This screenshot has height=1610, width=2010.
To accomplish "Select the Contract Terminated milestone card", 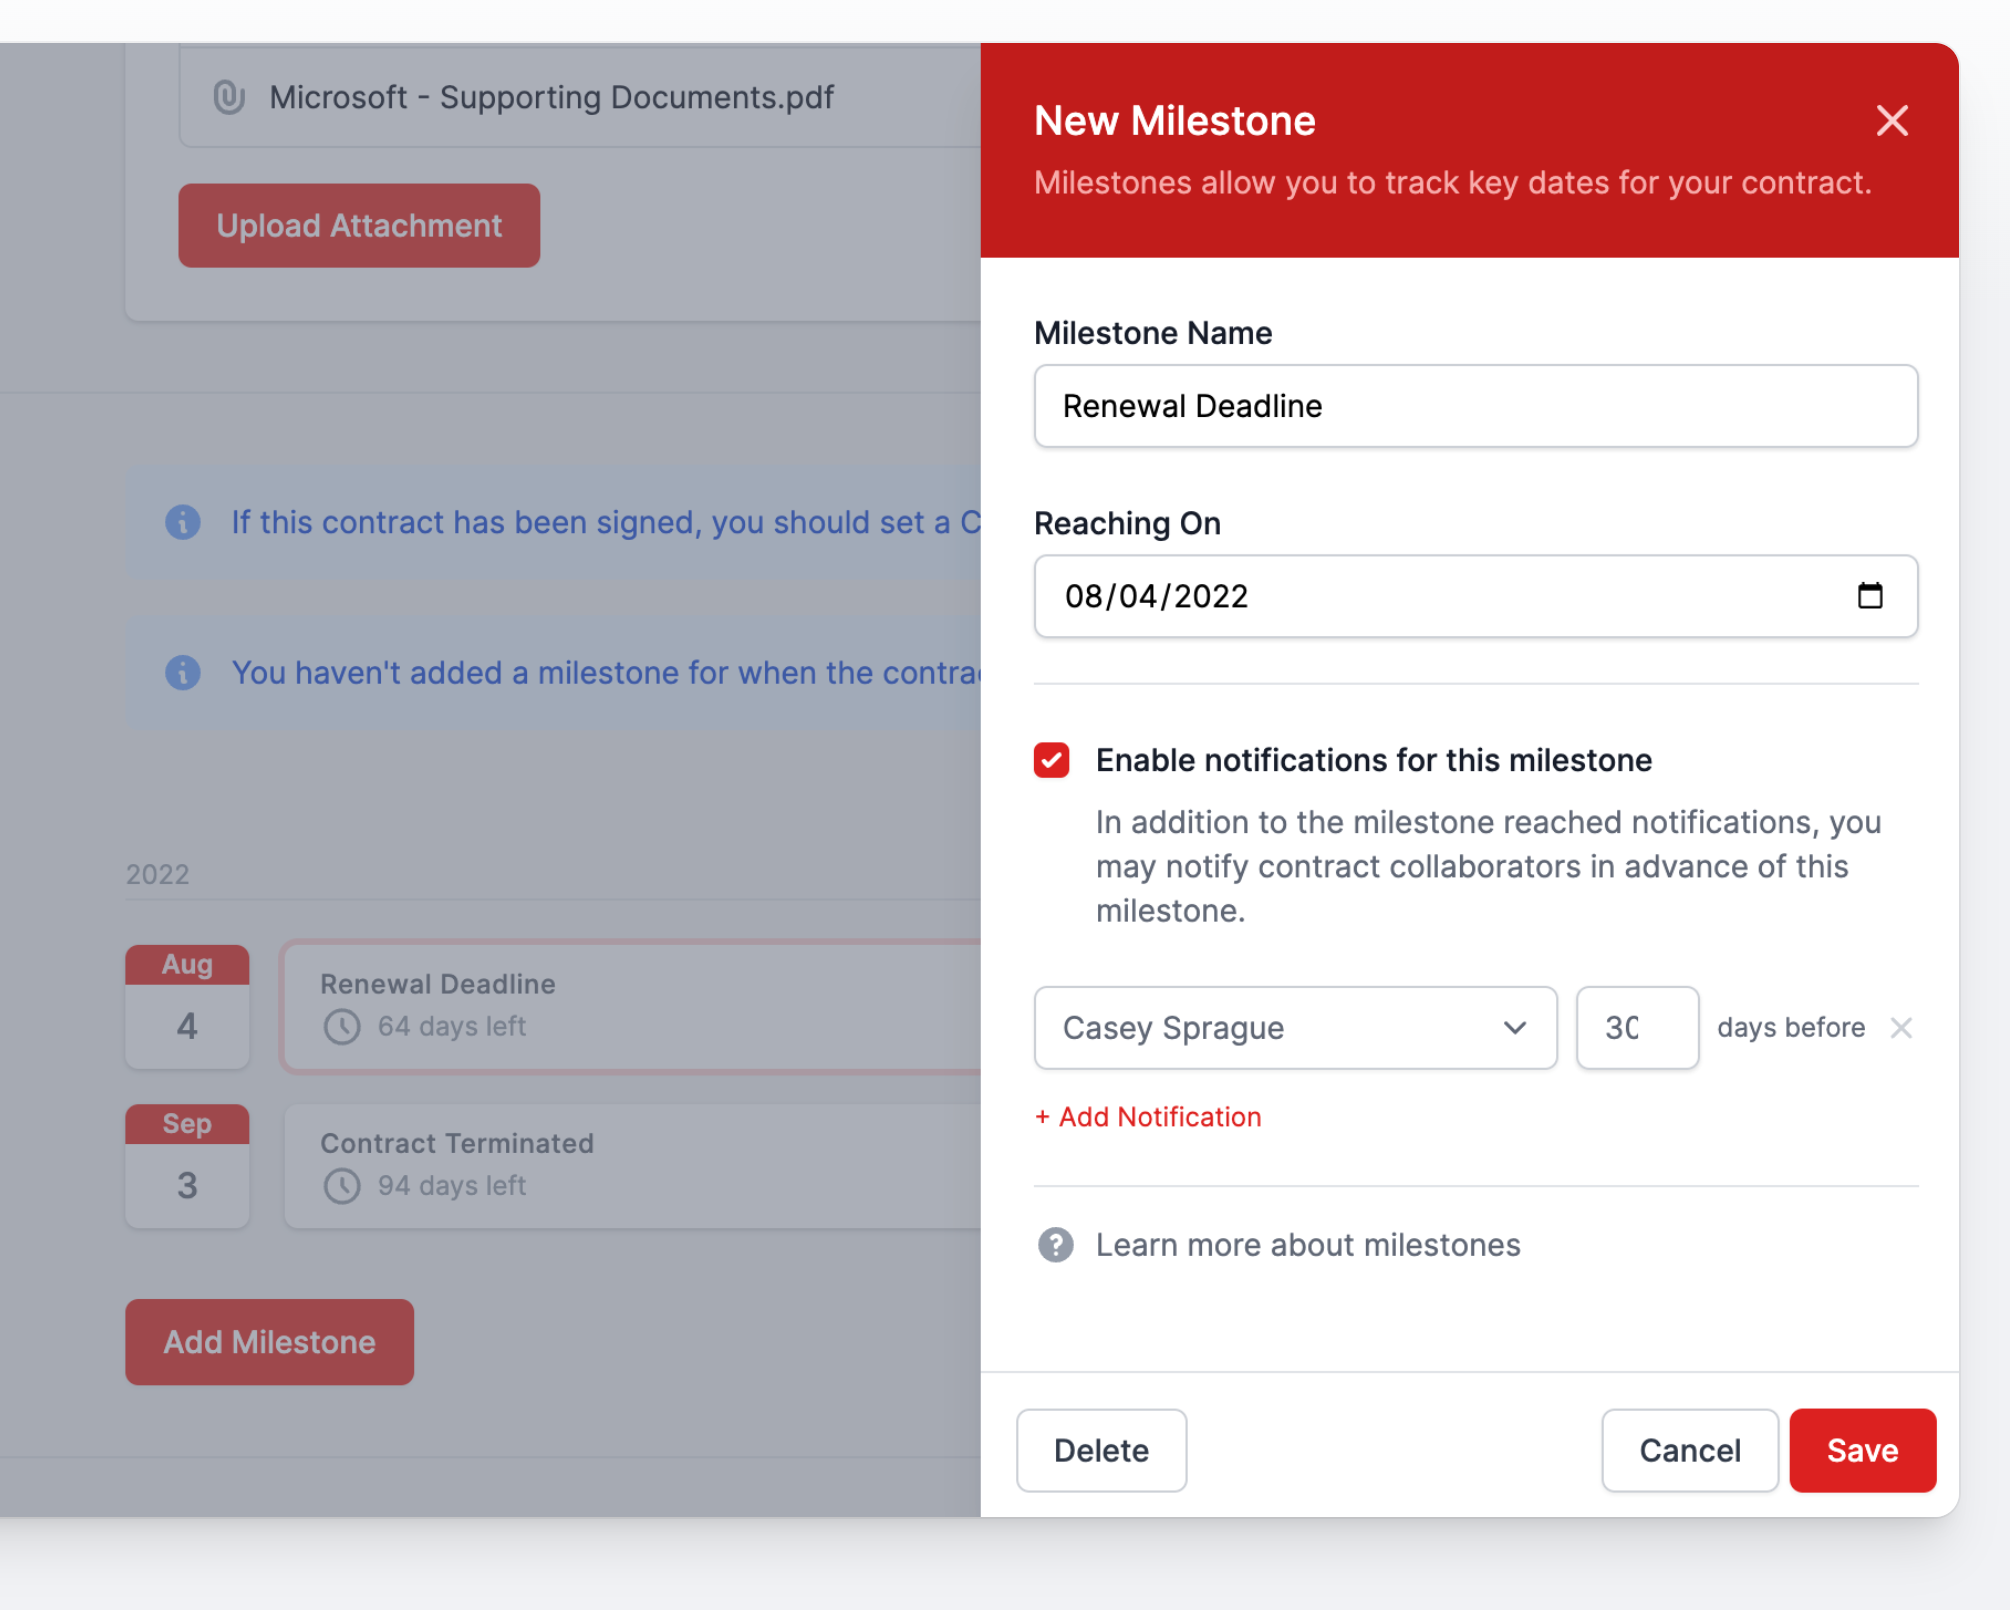I will click(630, 1165).
